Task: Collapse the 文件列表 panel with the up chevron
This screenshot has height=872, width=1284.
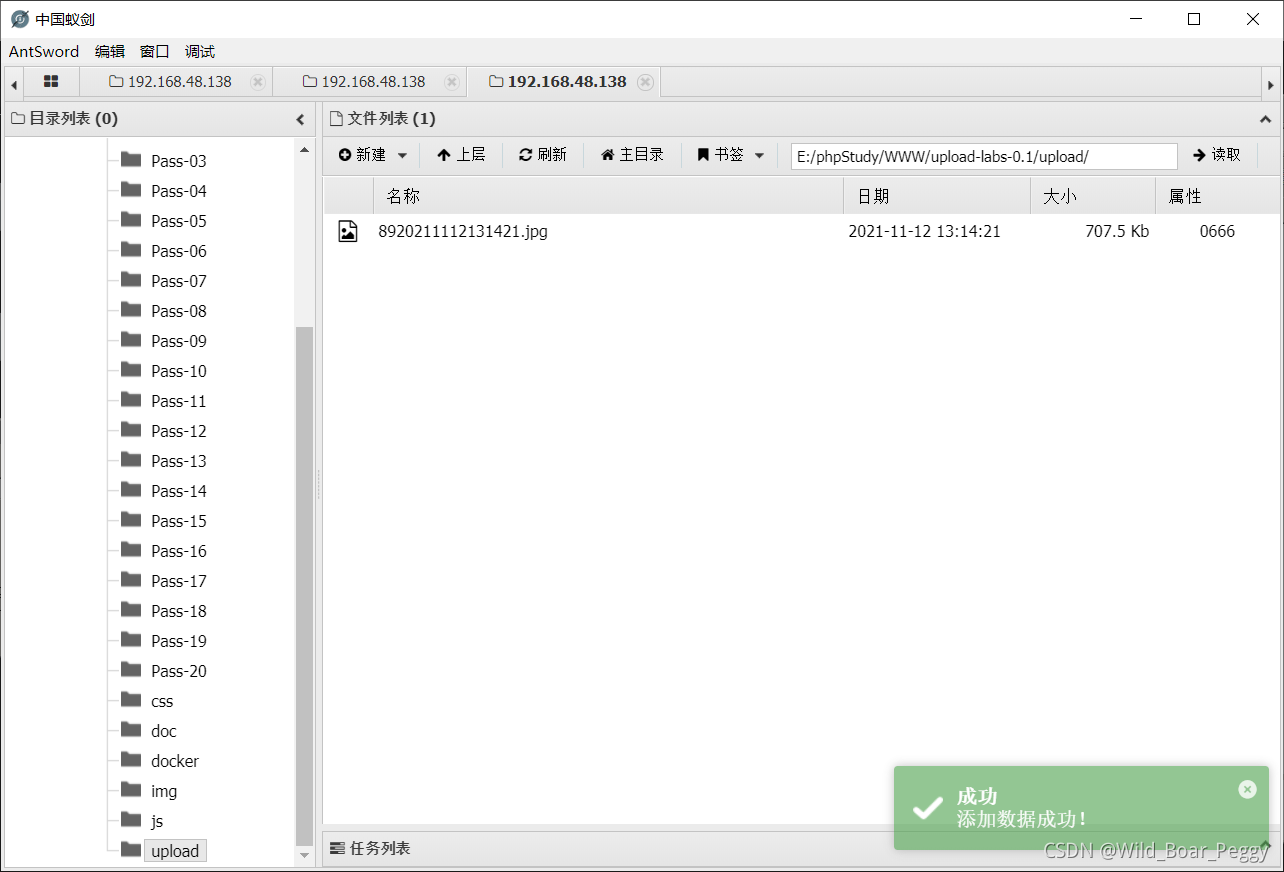Action: coord(1265,119)
